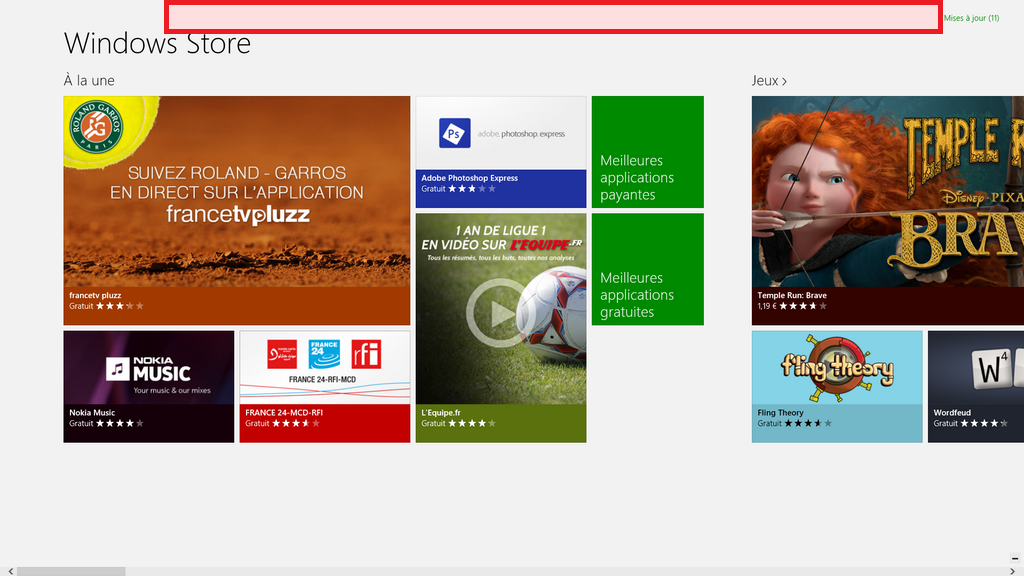Screen dimensions: 1024x576
Task: Select the Fling Theory title text
Action: click(x=780, y=413)
